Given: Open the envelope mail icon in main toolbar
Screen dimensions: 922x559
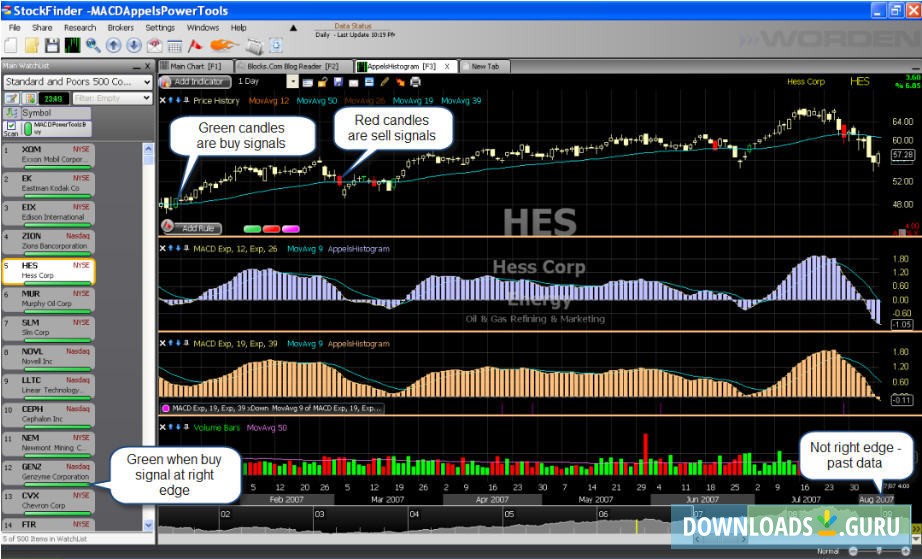Looking at the screenshot, I should [x=154, y=46].
